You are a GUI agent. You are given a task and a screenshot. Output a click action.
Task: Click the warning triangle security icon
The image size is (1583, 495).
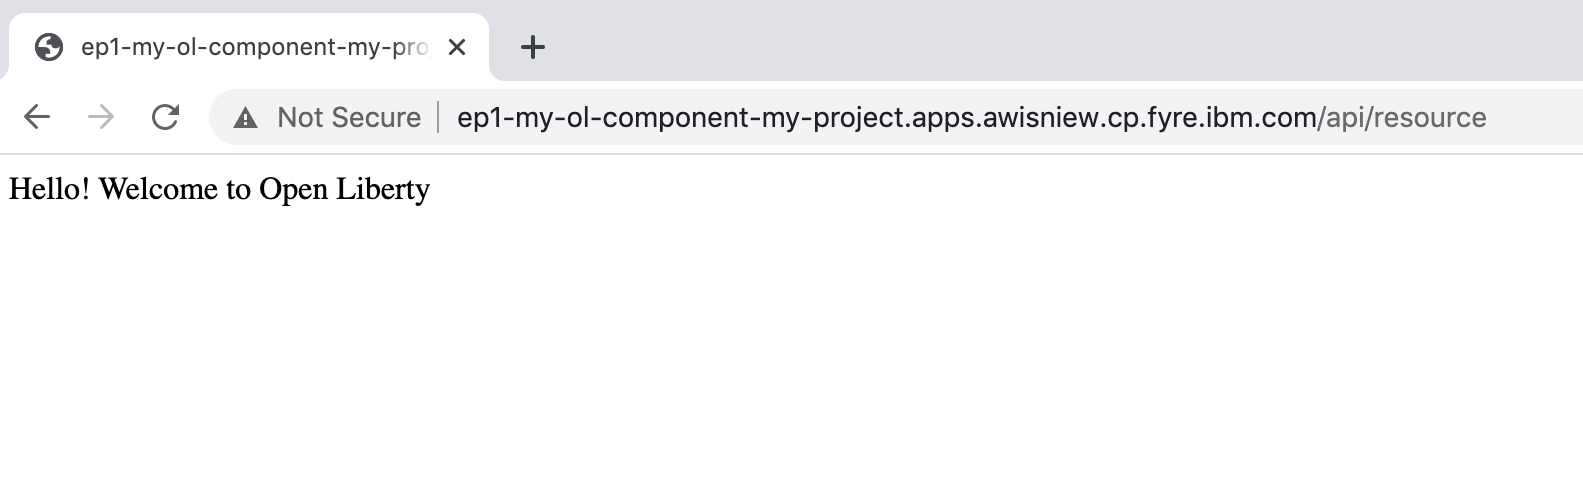[245, 118]
